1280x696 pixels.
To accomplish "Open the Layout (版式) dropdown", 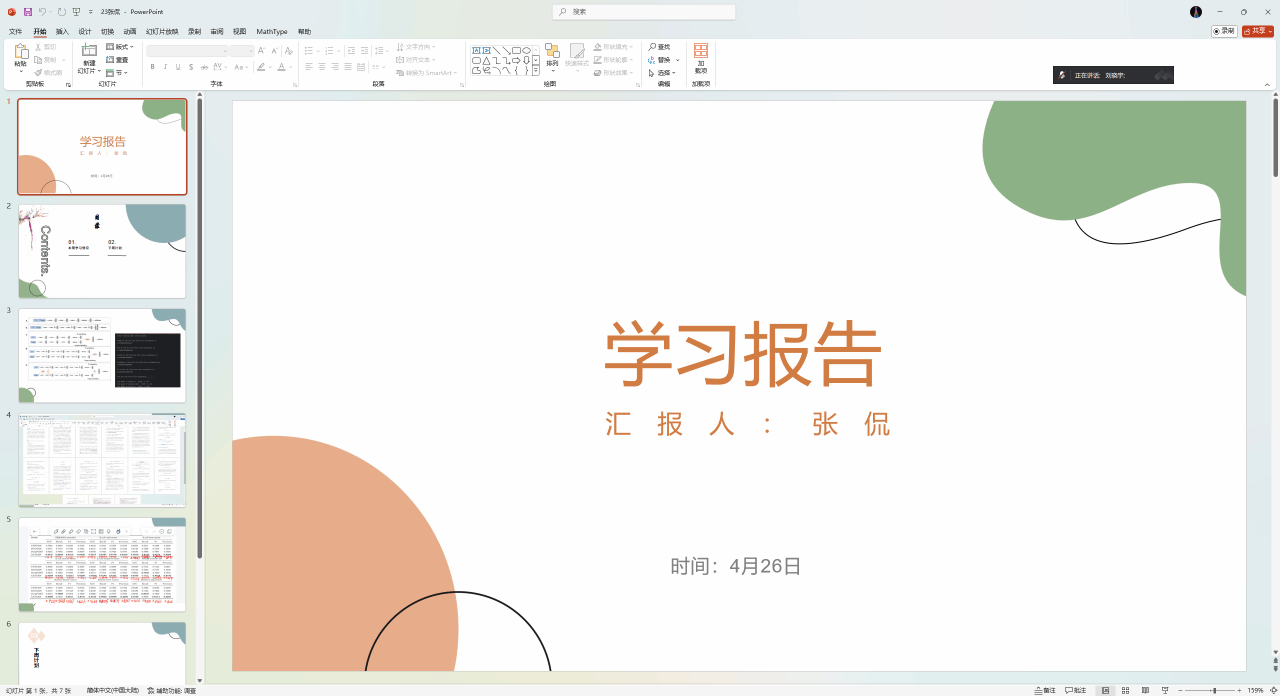I will coord(119,47).
